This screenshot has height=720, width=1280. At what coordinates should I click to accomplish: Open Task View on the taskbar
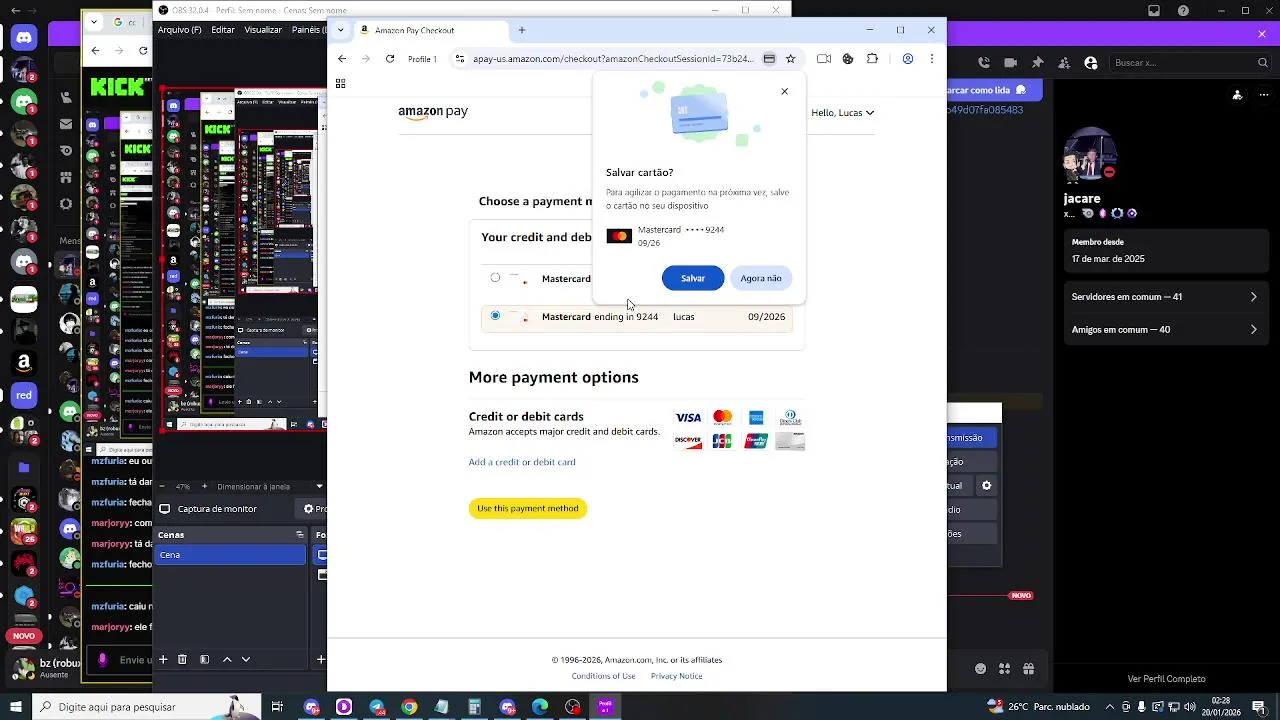tap(277, 707)
